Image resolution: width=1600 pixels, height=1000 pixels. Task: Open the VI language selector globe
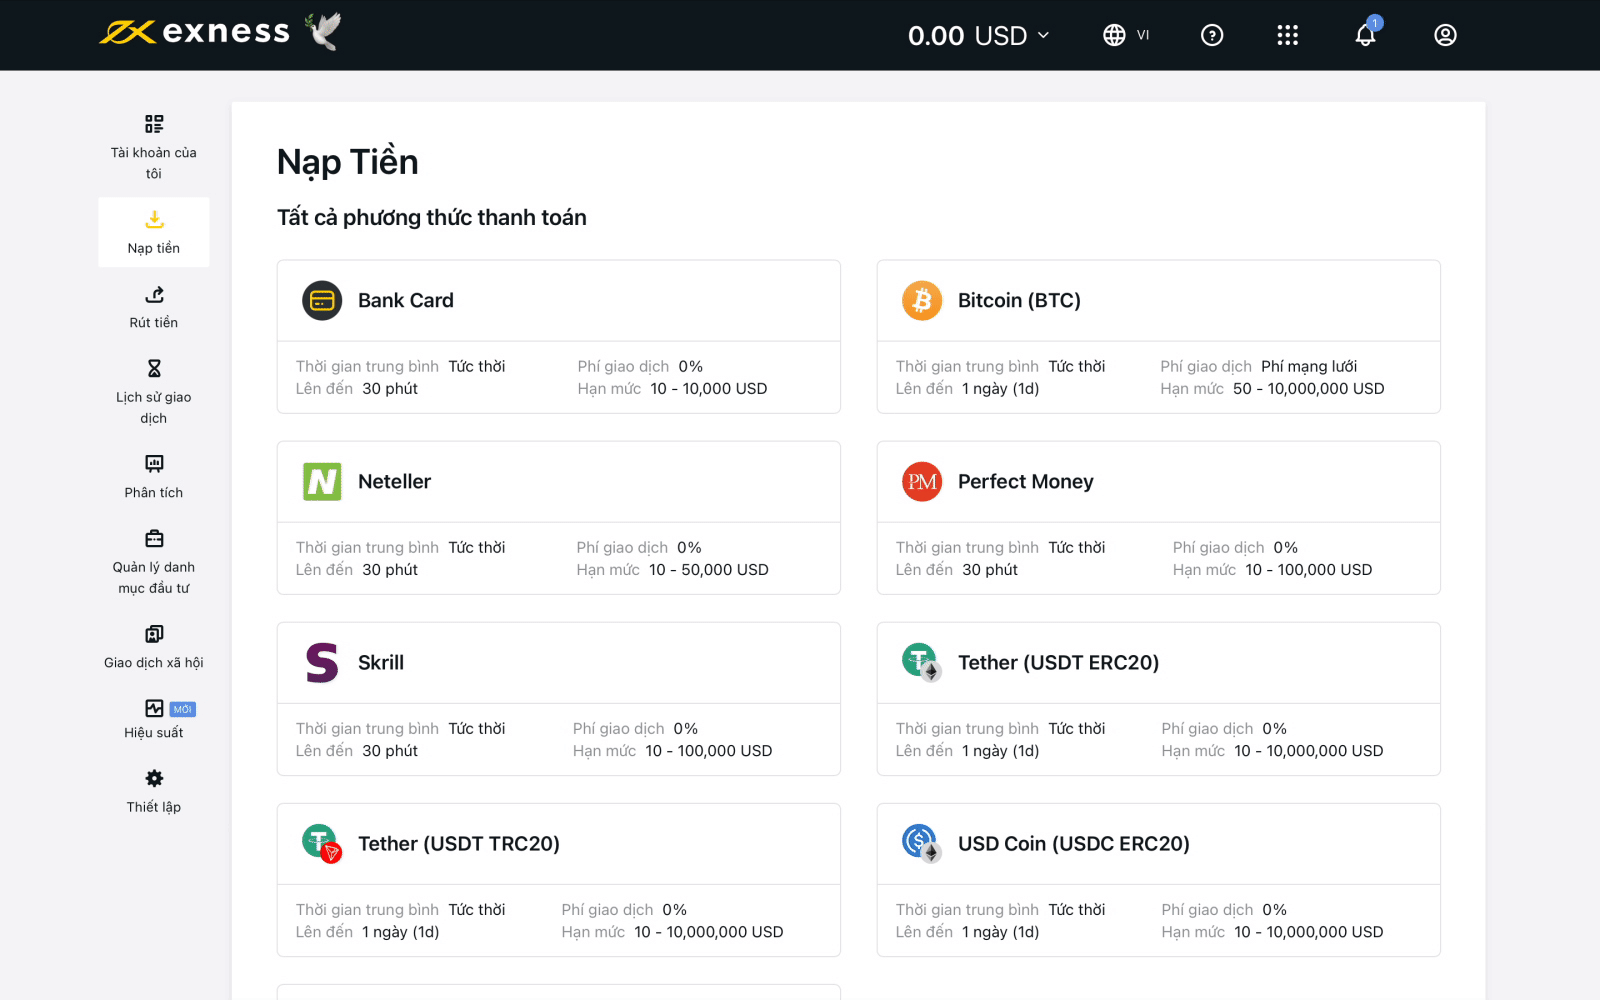1126,35
